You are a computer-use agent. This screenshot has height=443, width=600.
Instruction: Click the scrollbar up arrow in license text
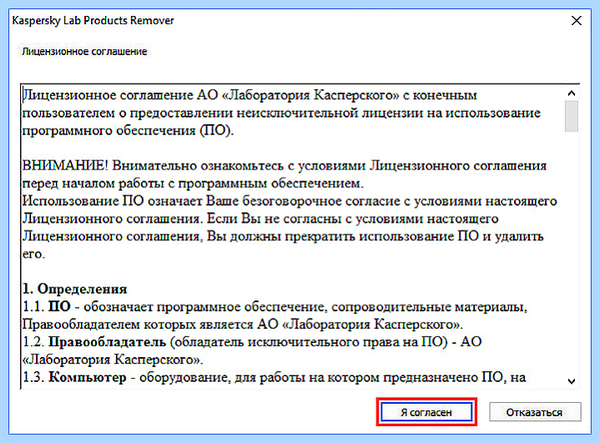coord(571,93)
